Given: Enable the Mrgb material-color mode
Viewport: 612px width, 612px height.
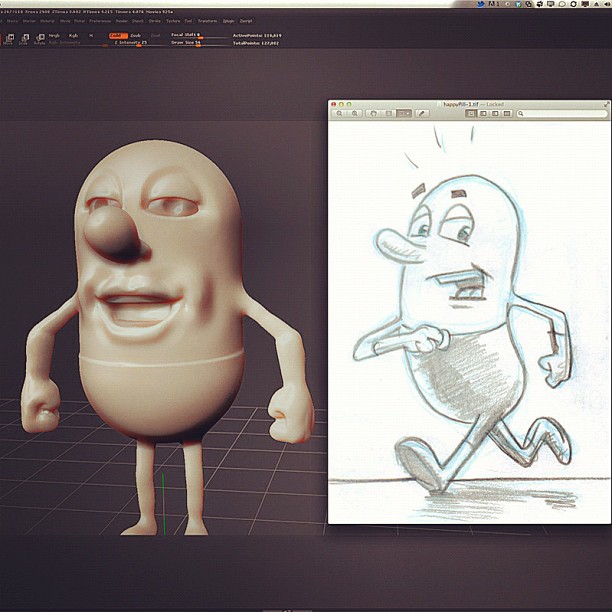Looking at the screenshot, I should [x=54, y=36].
